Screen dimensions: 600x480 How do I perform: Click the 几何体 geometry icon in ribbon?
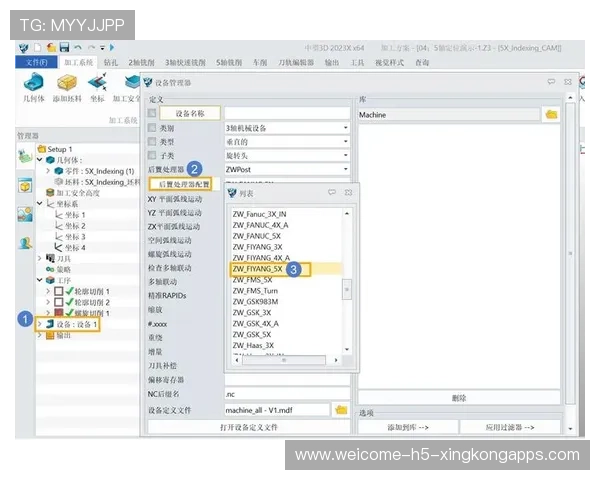tap(32, 84)
